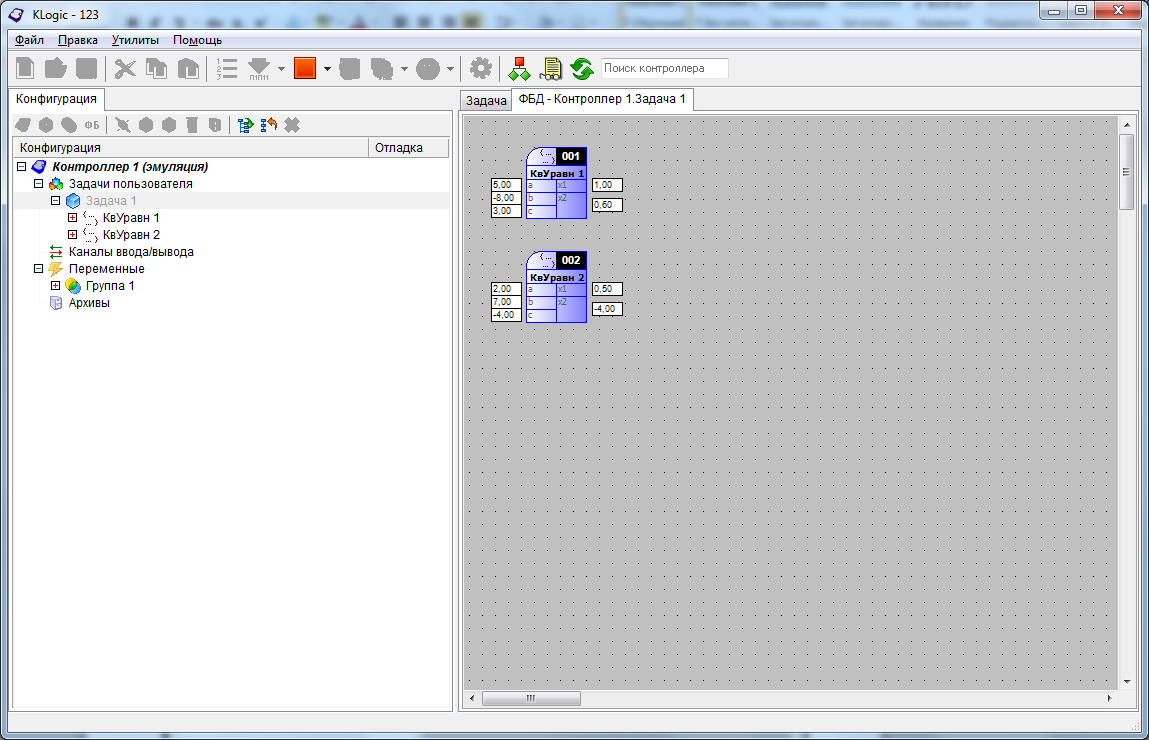
Task: Click the red stop emulation square icon
Action: [305, 68]
